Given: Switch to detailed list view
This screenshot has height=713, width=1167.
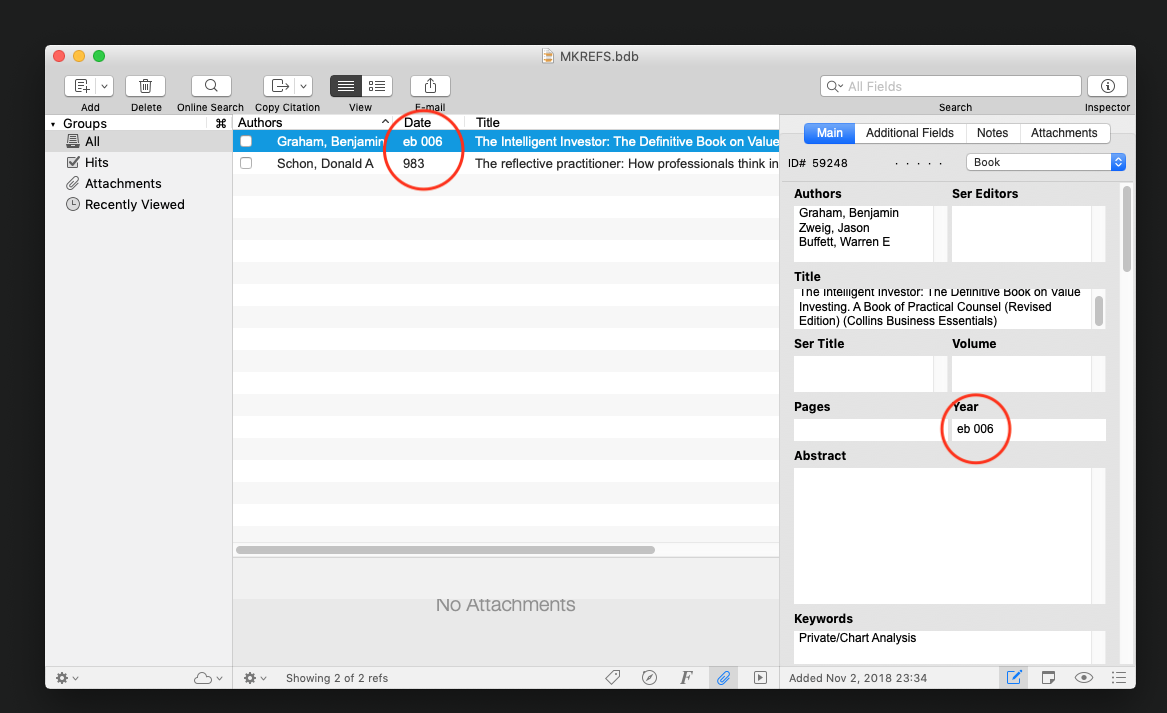Looking at the screenshot, I should tap(377, 86).
